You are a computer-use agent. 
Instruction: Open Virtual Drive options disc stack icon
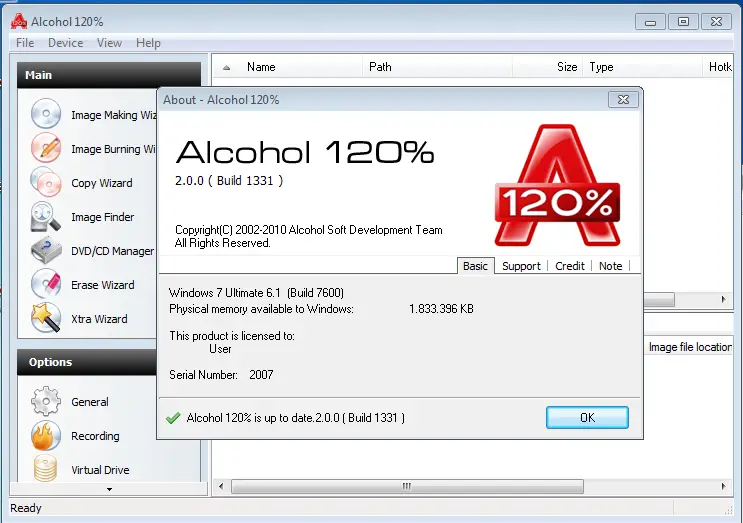(x=45, y=469)
